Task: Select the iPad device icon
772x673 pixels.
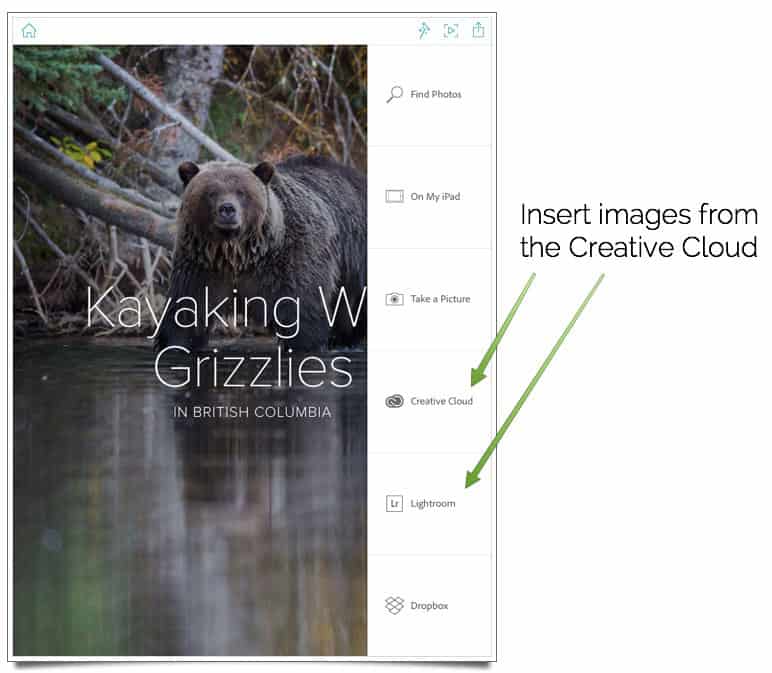Action: point(394,196)
